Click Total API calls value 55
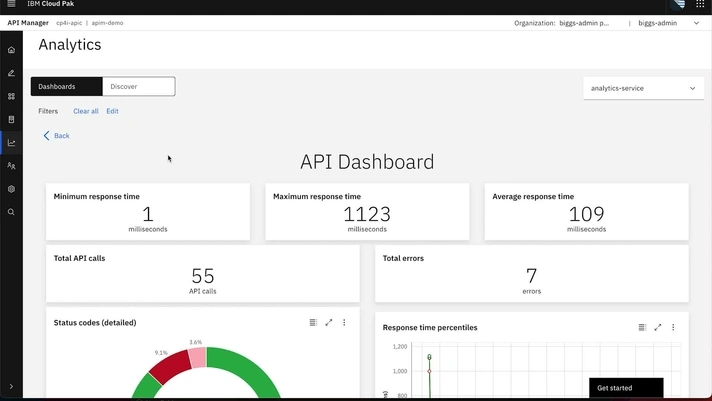 203,276
